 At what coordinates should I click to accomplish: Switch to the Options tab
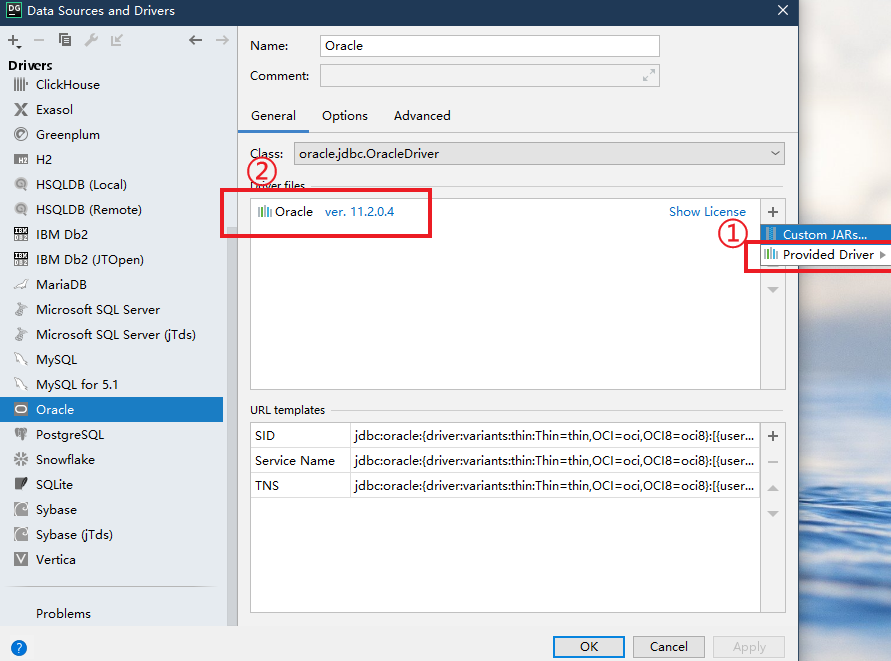point(345,116)
